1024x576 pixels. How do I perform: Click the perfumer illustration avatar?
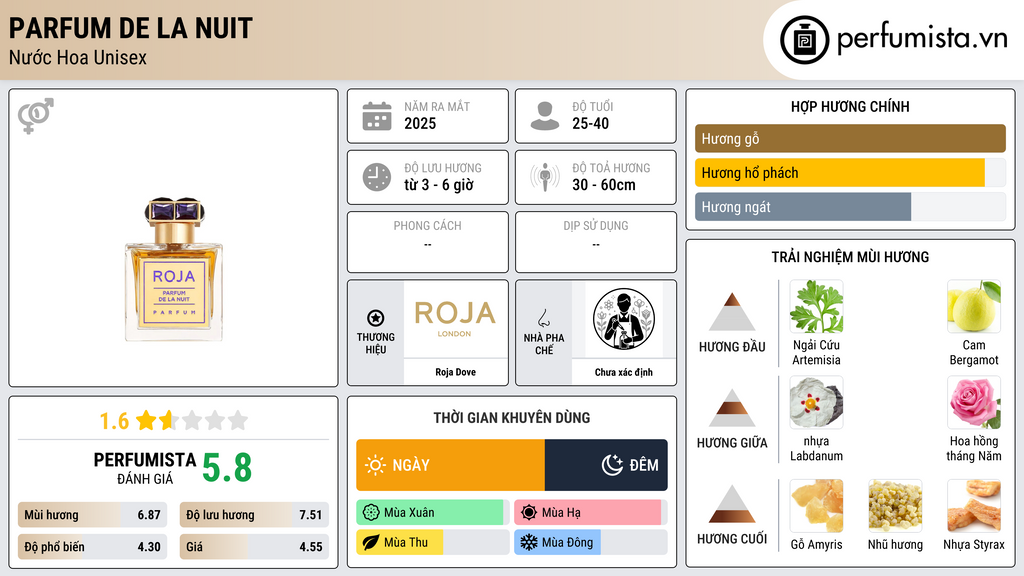tap(624, 319)
